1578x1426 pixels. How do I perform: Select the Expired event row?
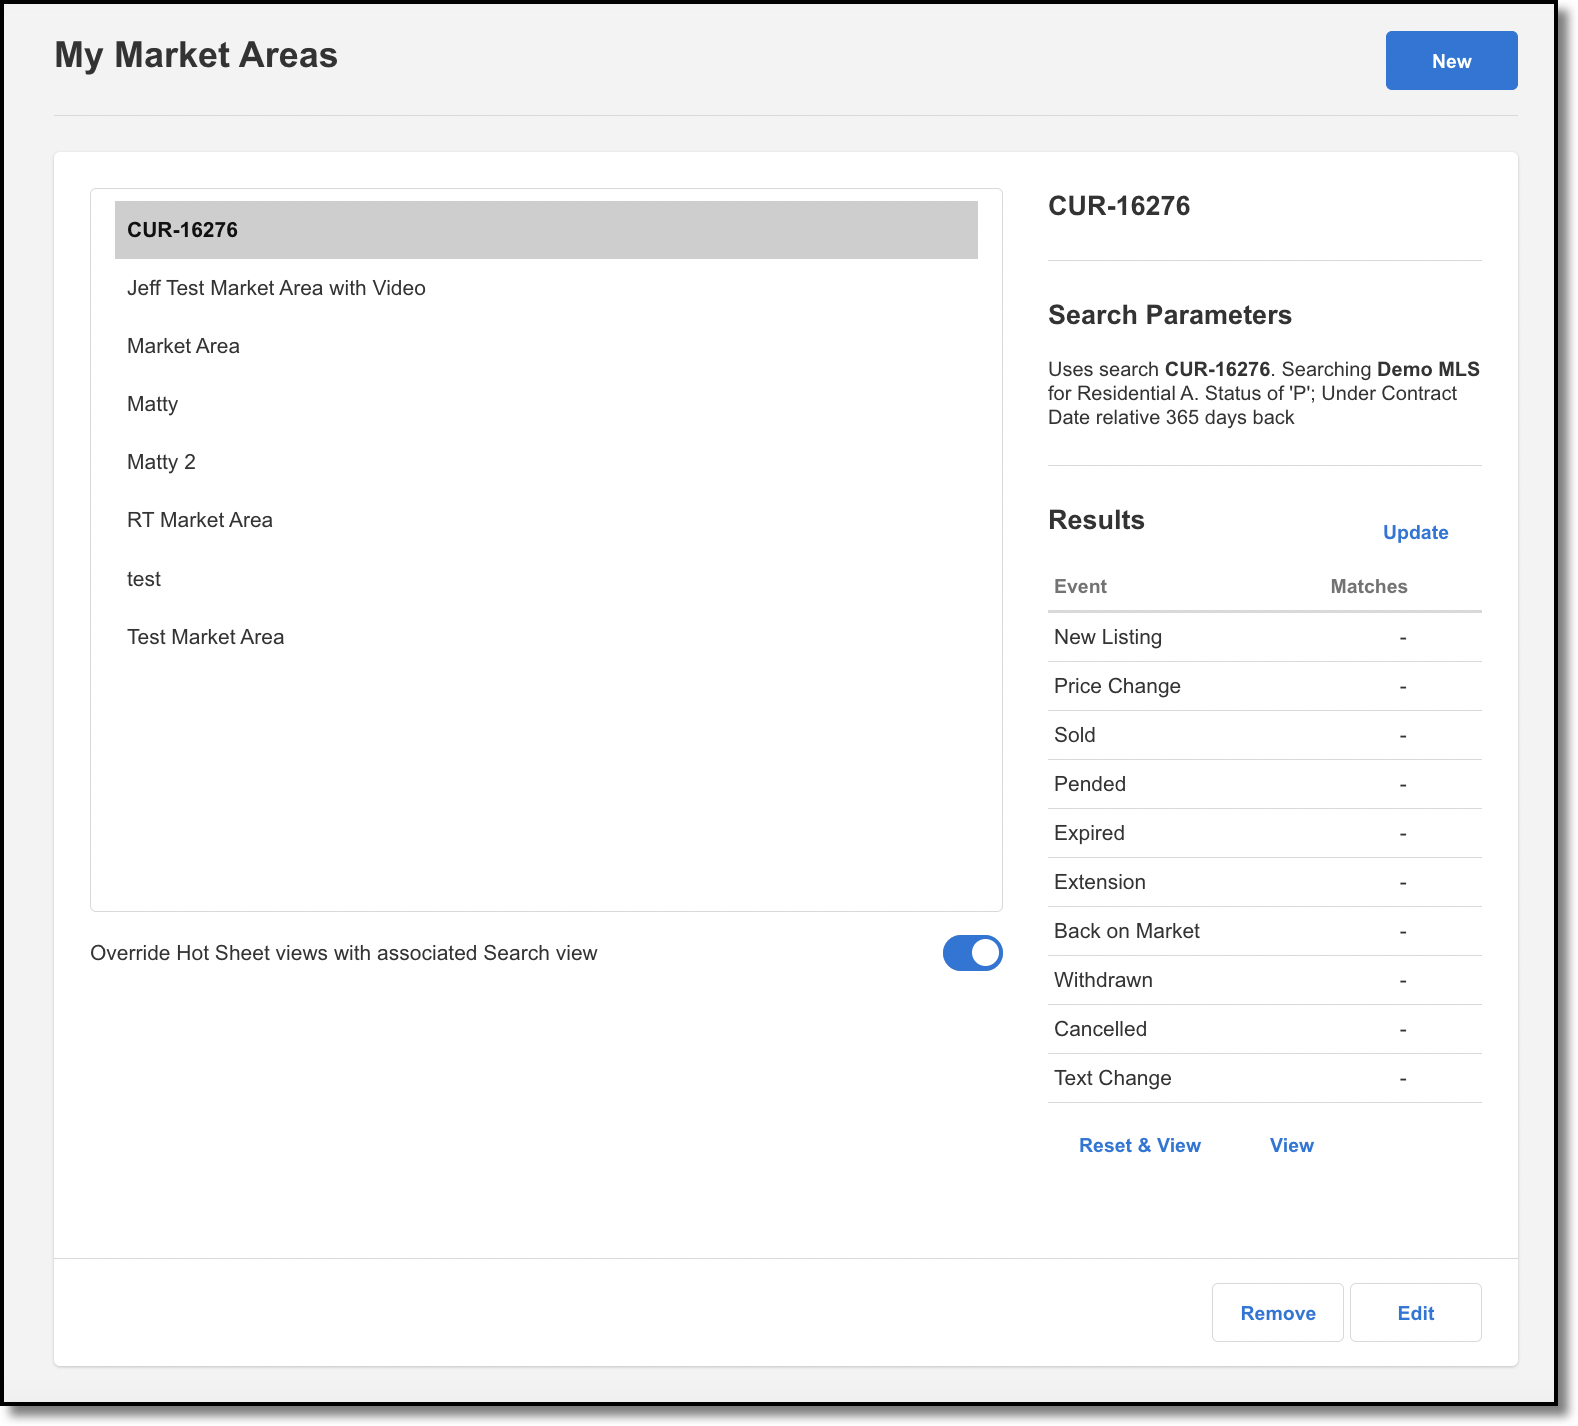pyautogui.click(x=1265, y=833)
